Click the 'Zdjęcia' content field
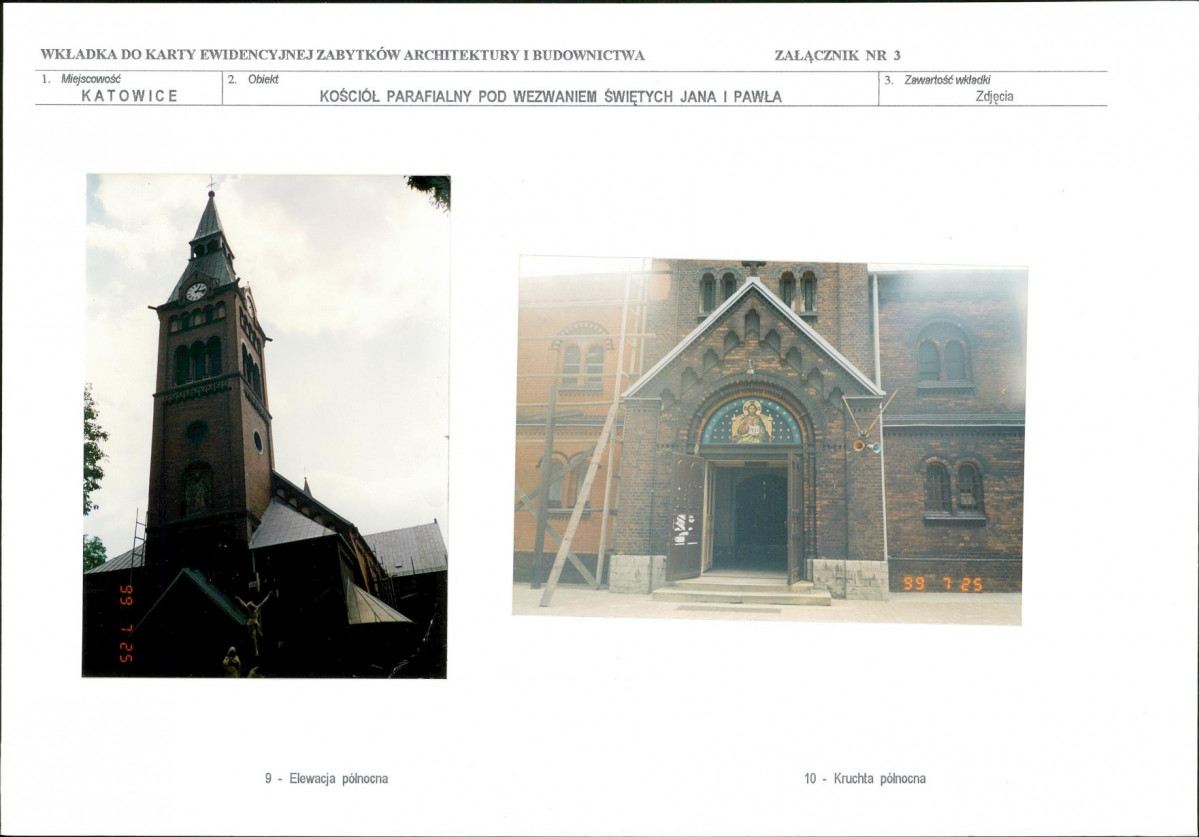1199x837 pixels. 994,97
